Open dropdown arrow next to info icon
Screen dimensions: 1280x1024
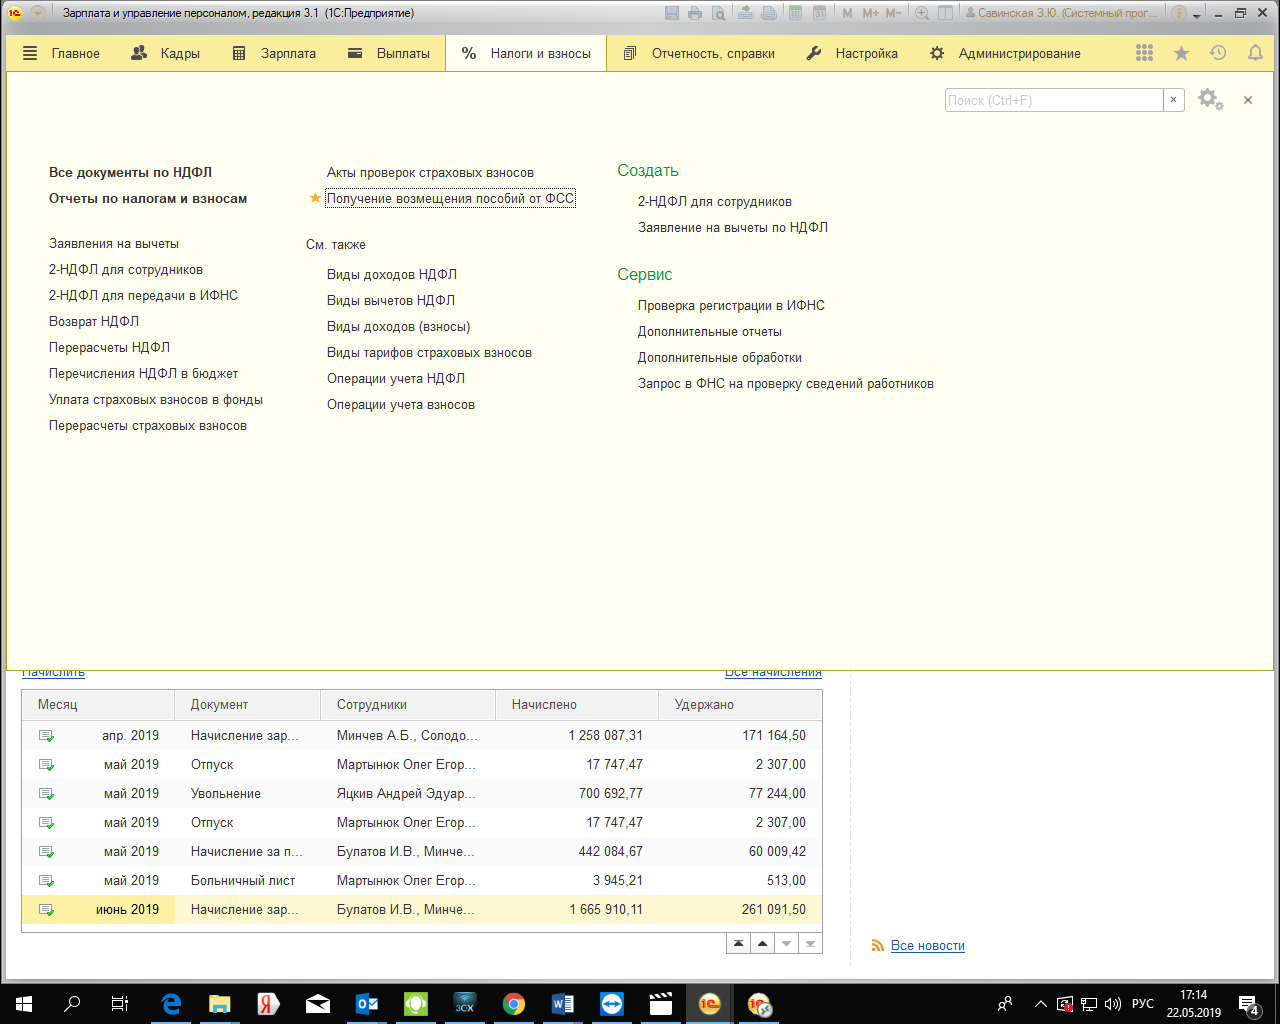[1196, 14]
